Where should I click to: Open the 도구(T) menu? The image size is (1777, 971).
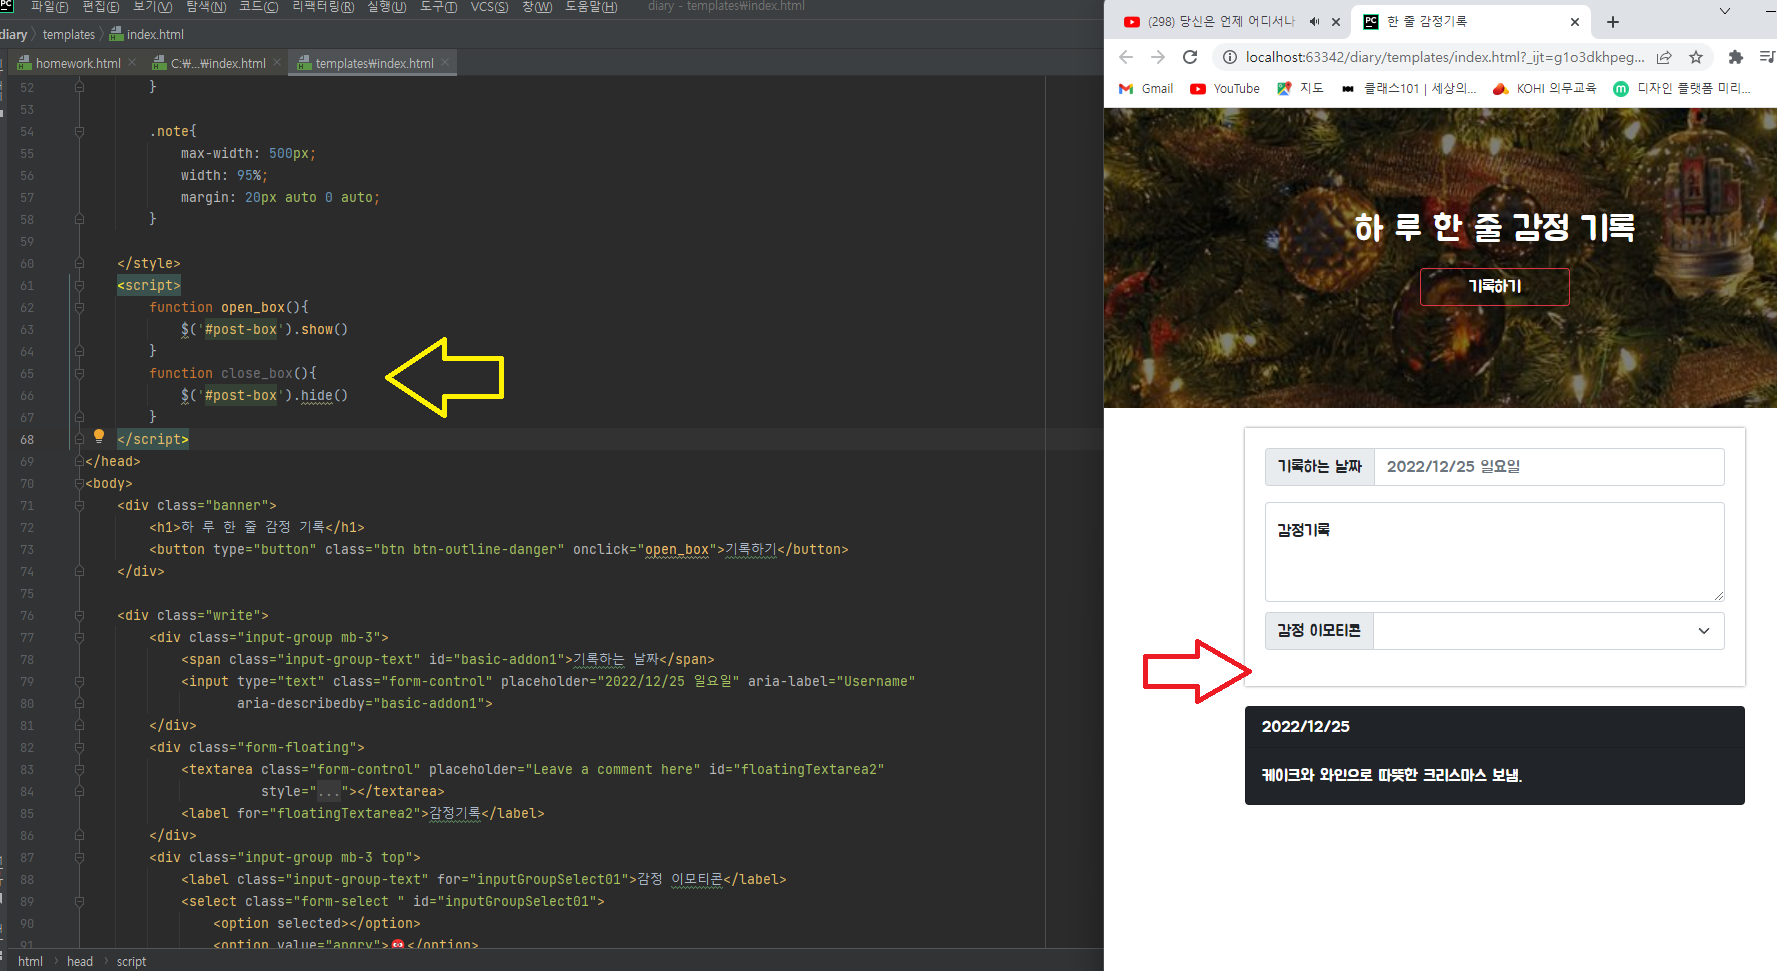(x=438, y=7)
